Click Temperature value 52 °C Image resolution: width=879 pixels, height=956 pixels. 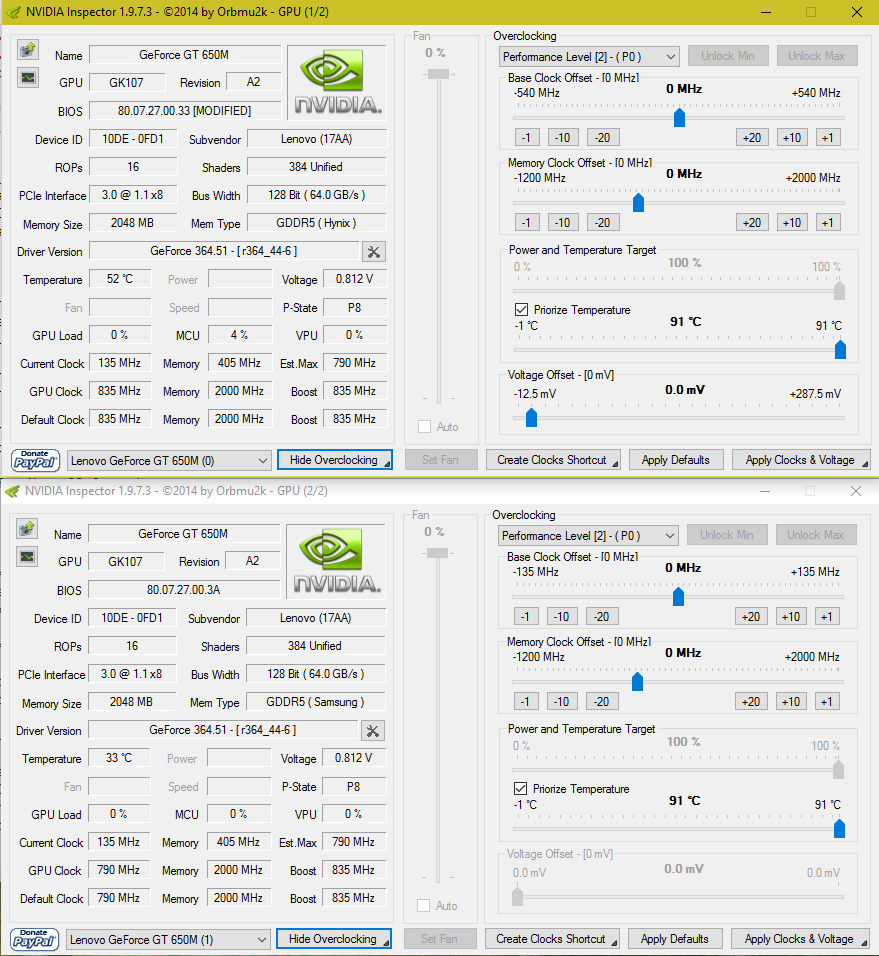point(120,279)
